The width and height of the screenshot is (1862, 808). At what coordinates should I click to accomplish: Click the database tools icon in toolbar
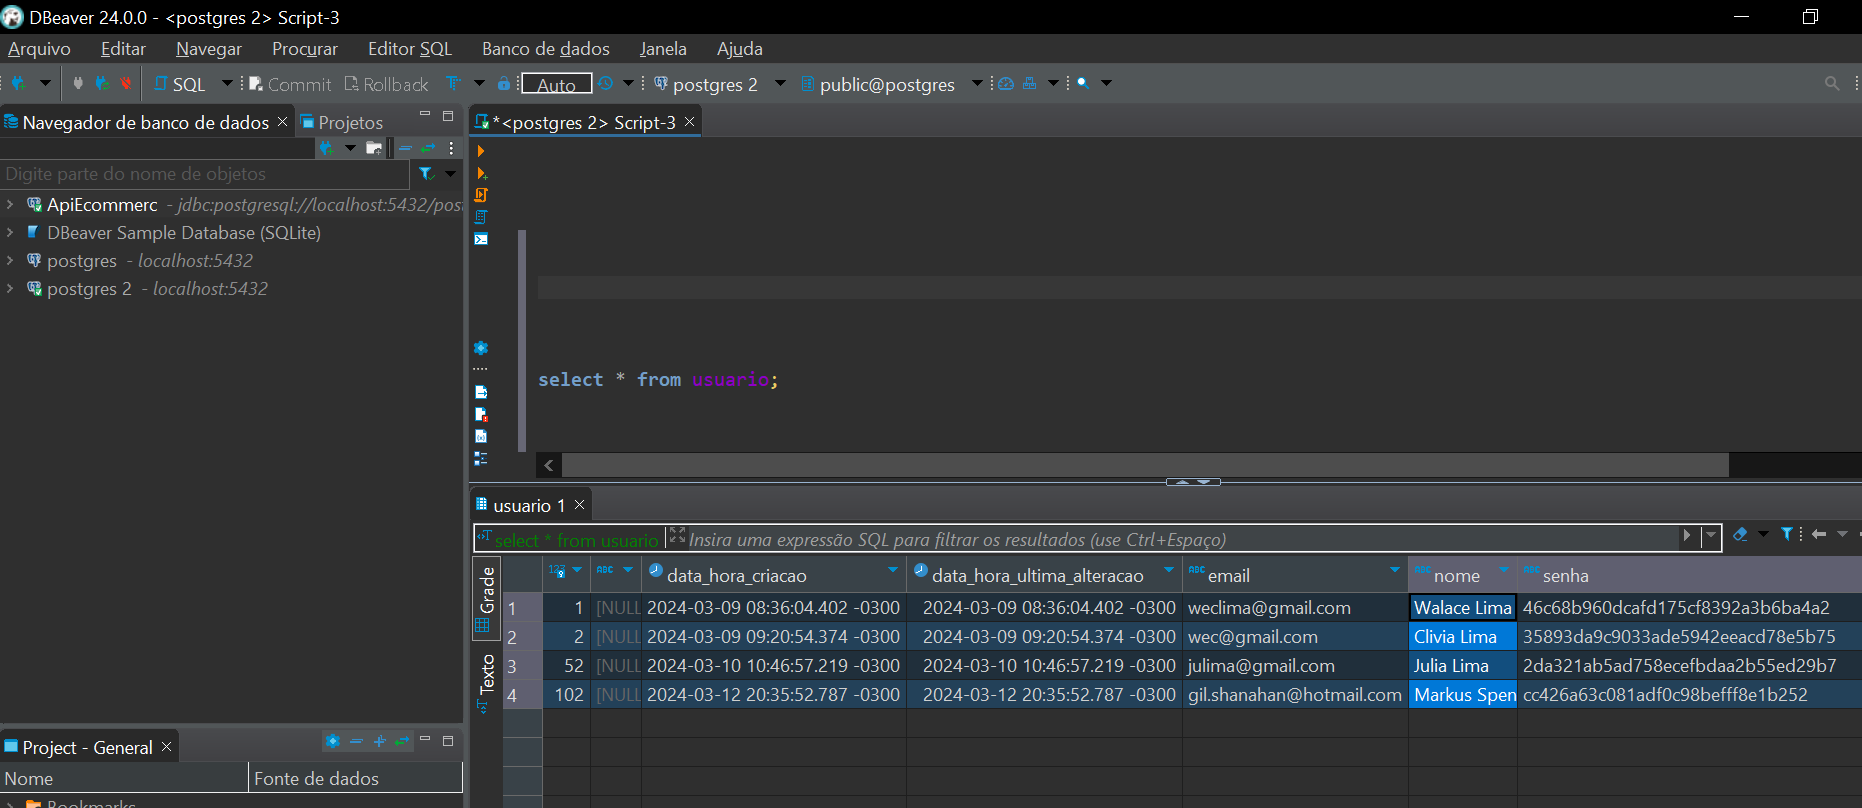click(x=1029, y=83)
